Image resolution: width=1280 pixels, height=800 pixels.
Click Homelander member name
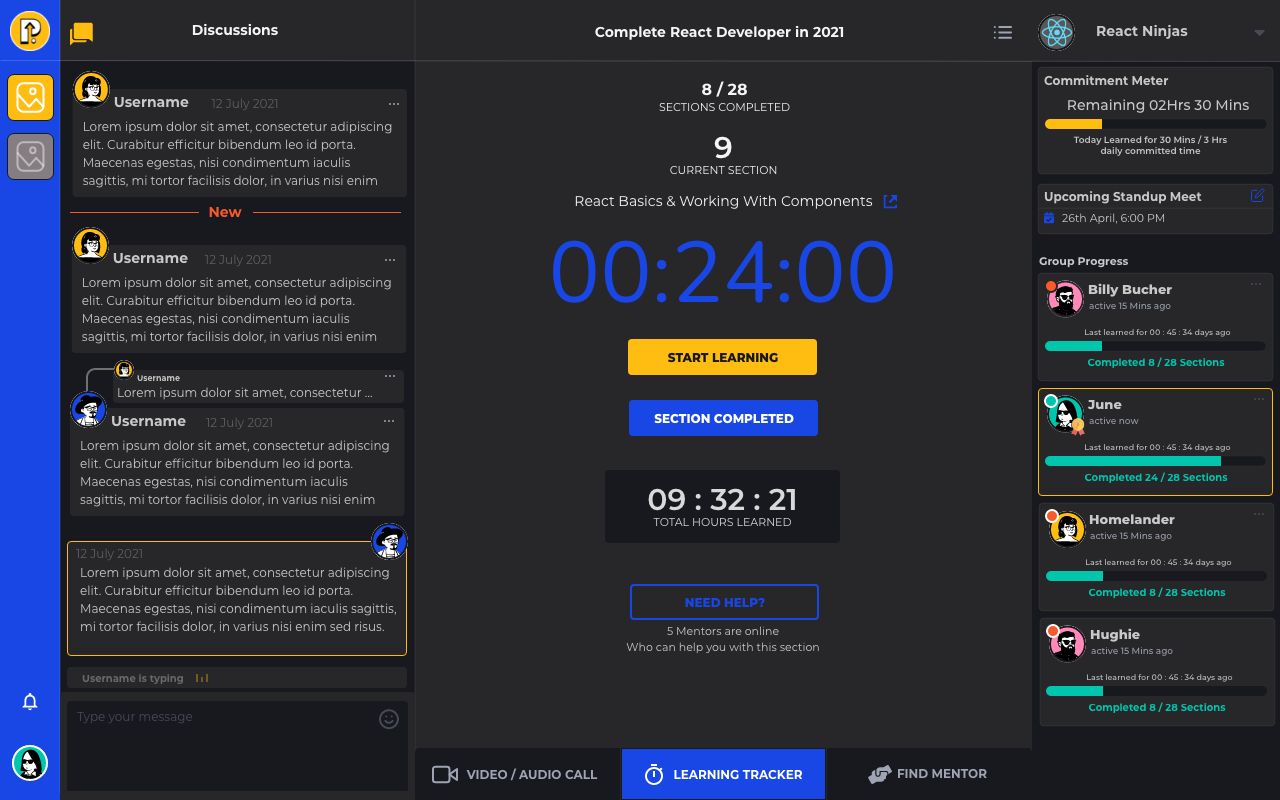click(x=1132, y=519)
